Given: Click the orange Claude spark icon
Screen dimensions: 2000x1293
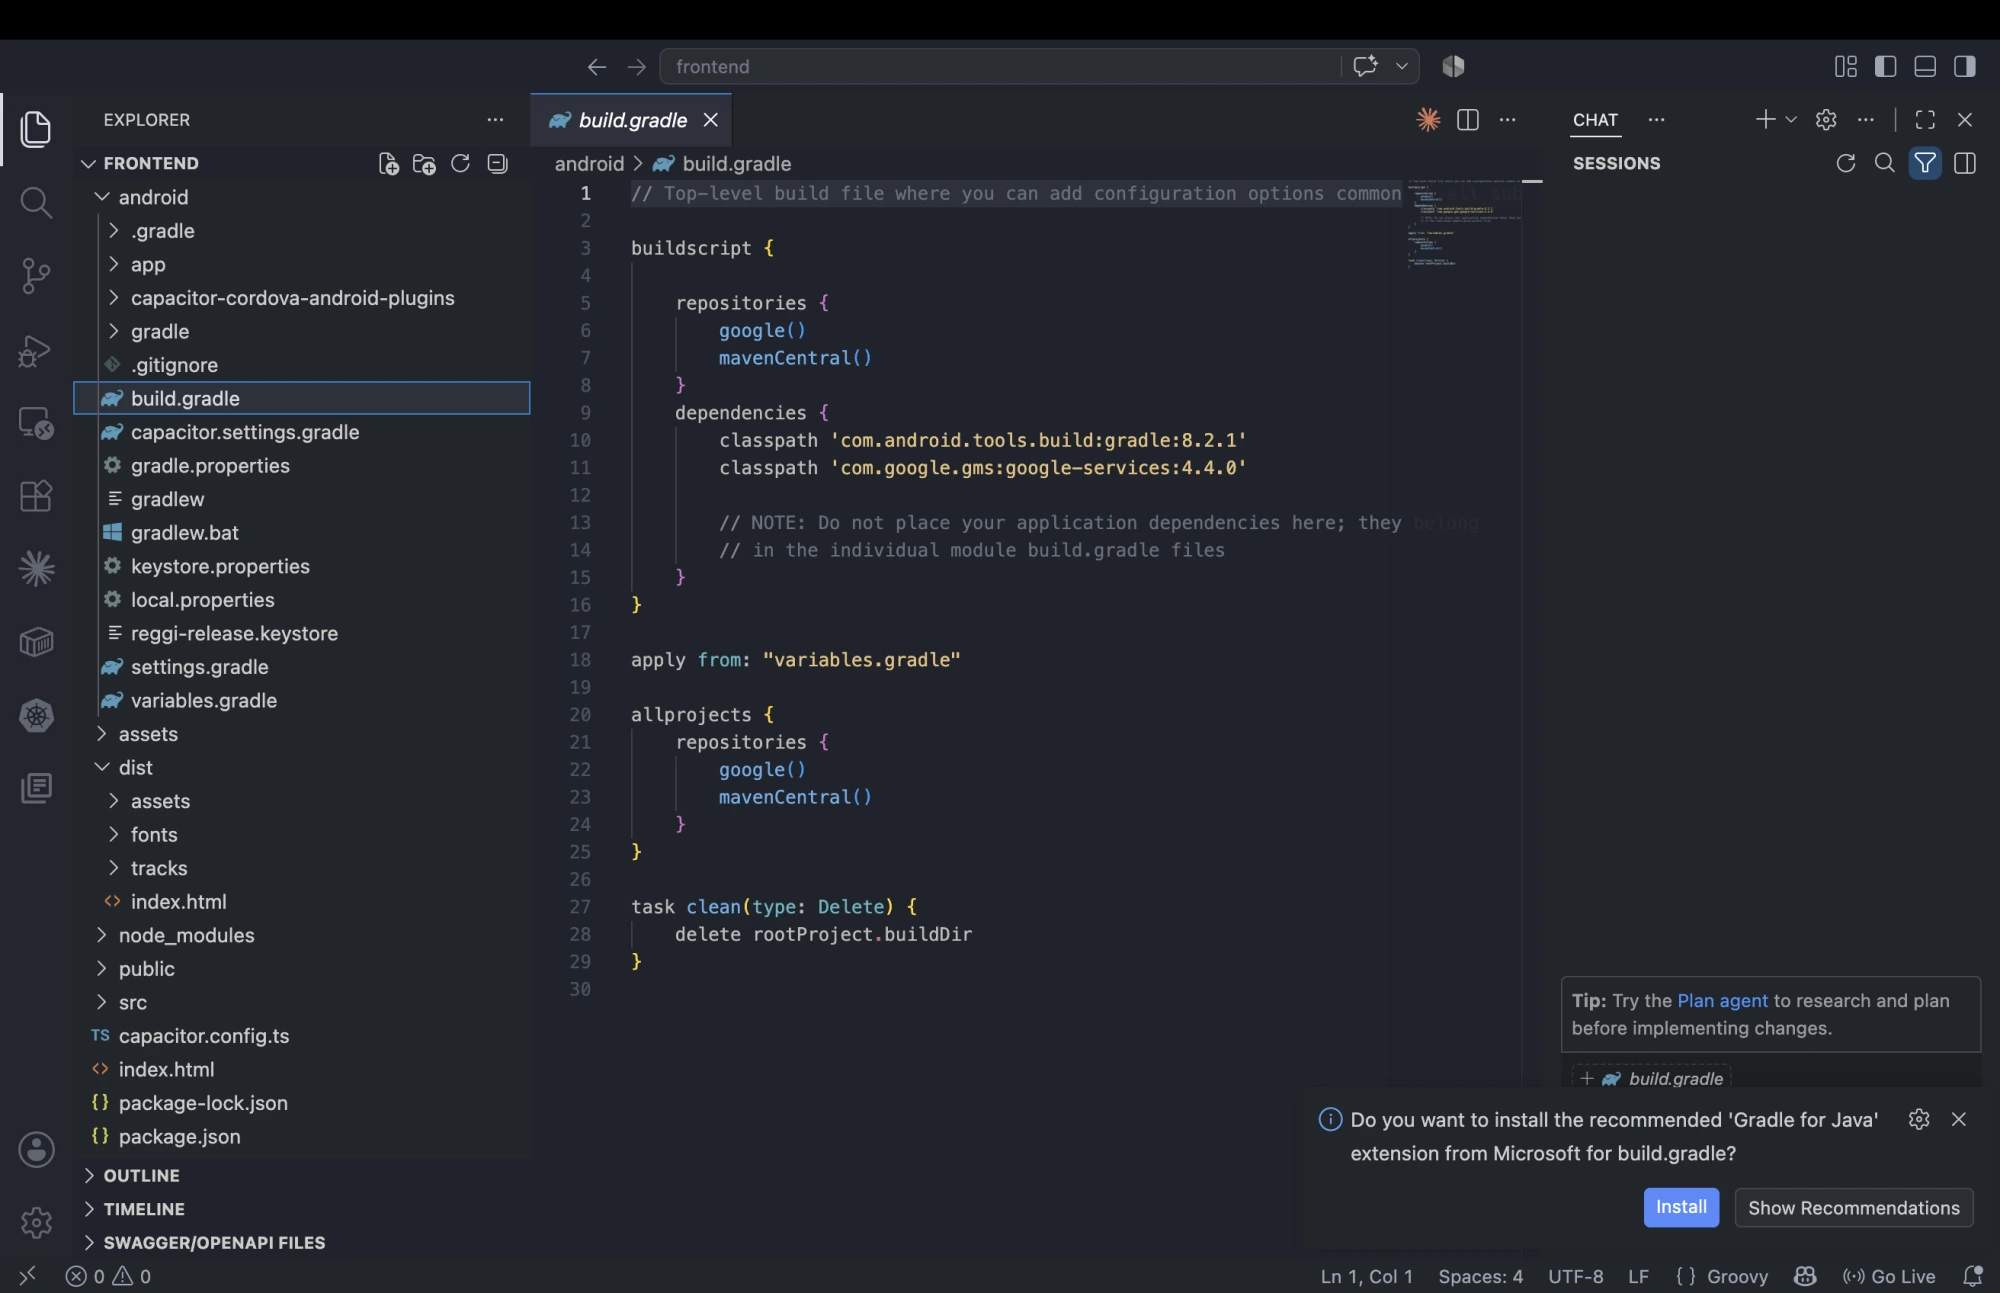Looking at the screenshot, I should 1428,120.
